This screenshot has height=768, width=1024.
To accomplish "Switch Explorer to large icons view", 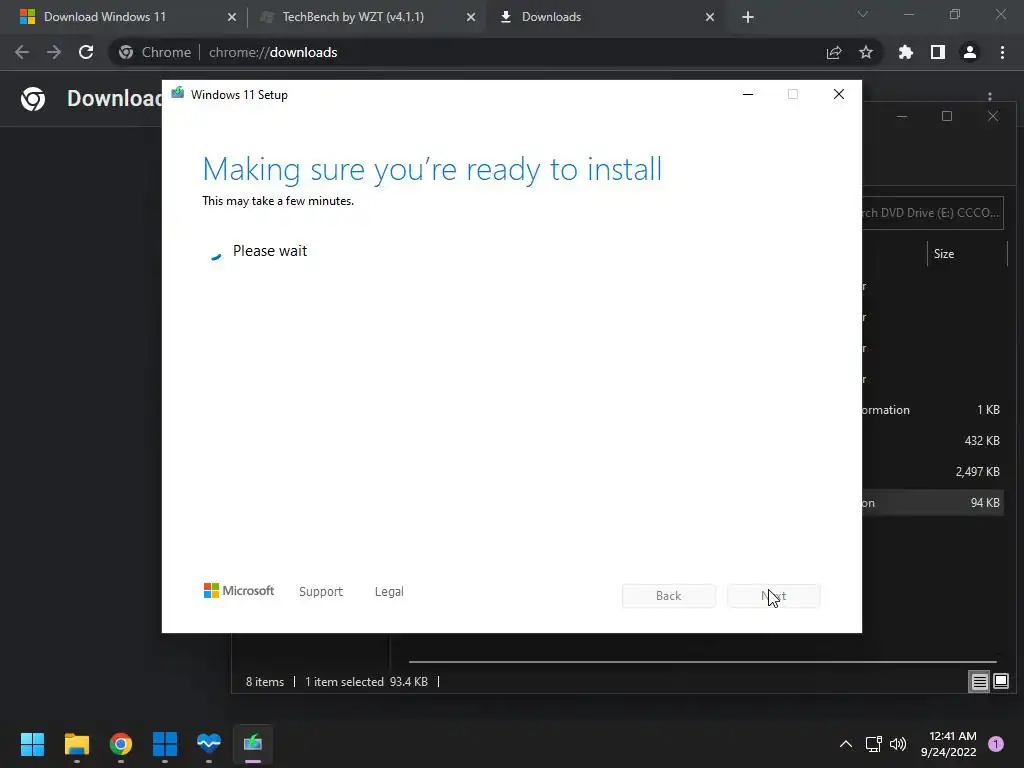I will [x=1001, y=682].
